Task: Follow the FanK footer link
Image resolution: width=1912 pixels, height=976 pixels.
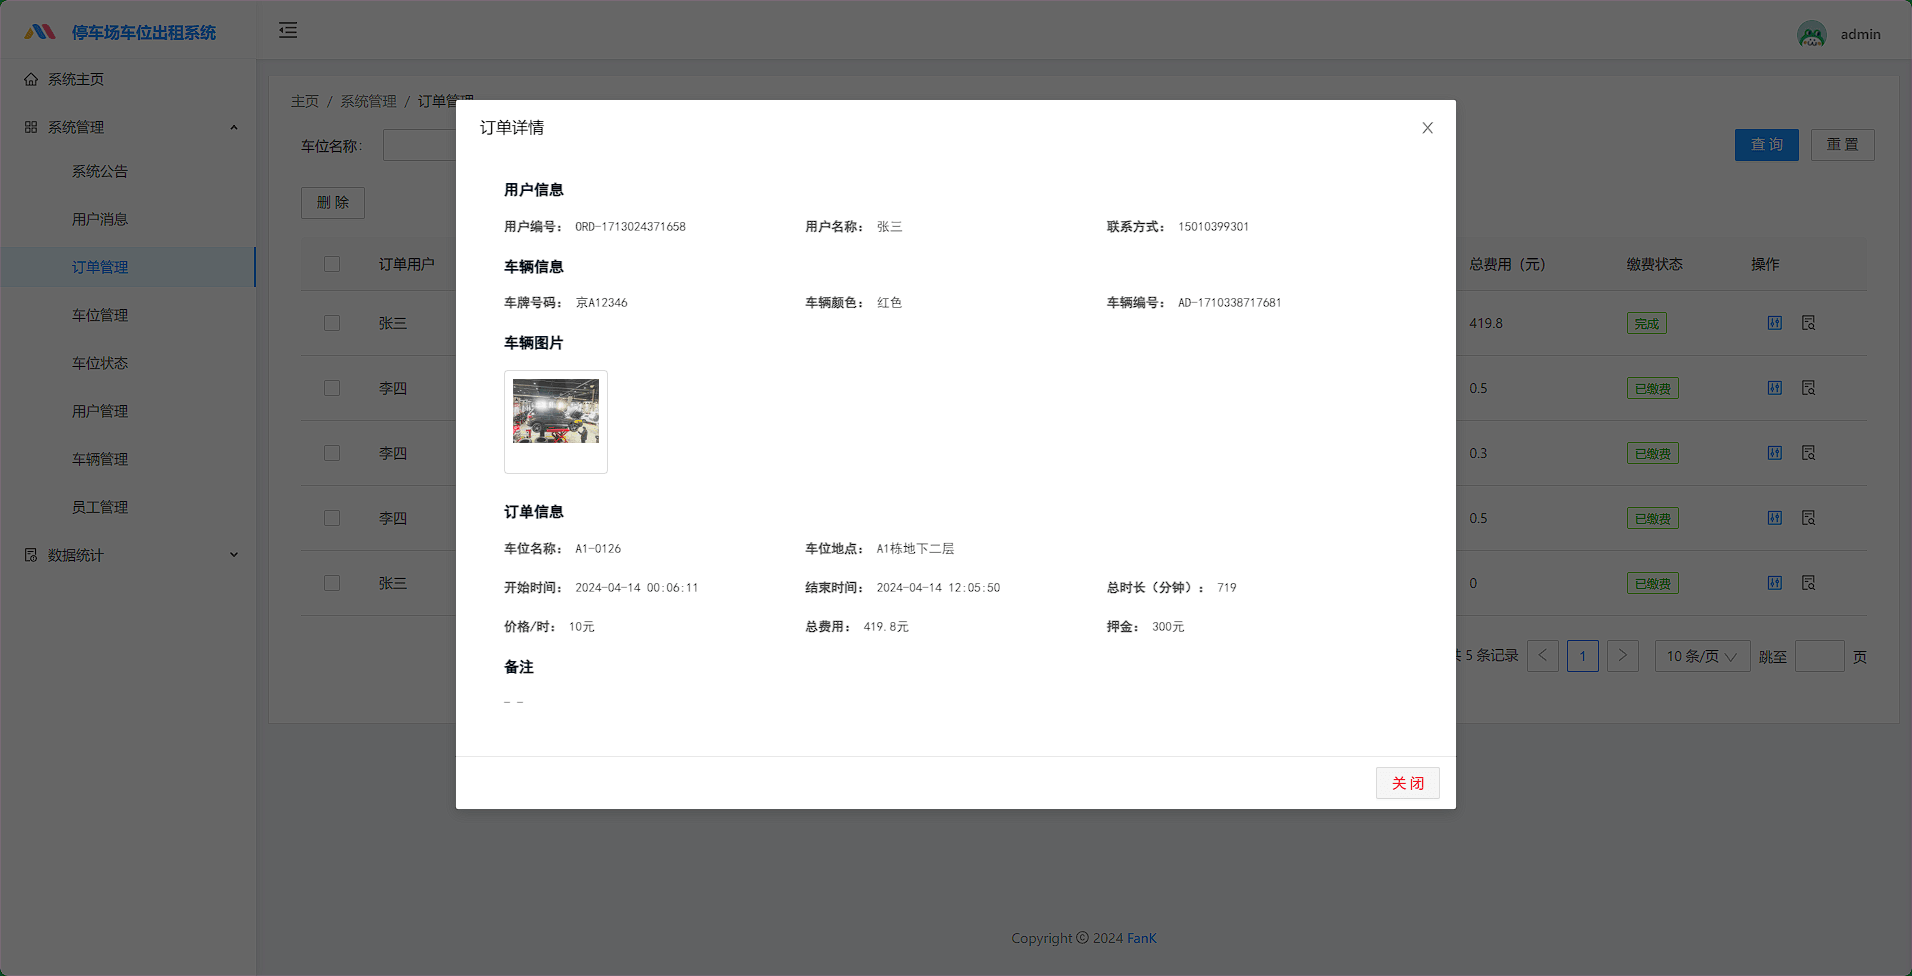Action: click(x=1141, y=938)
